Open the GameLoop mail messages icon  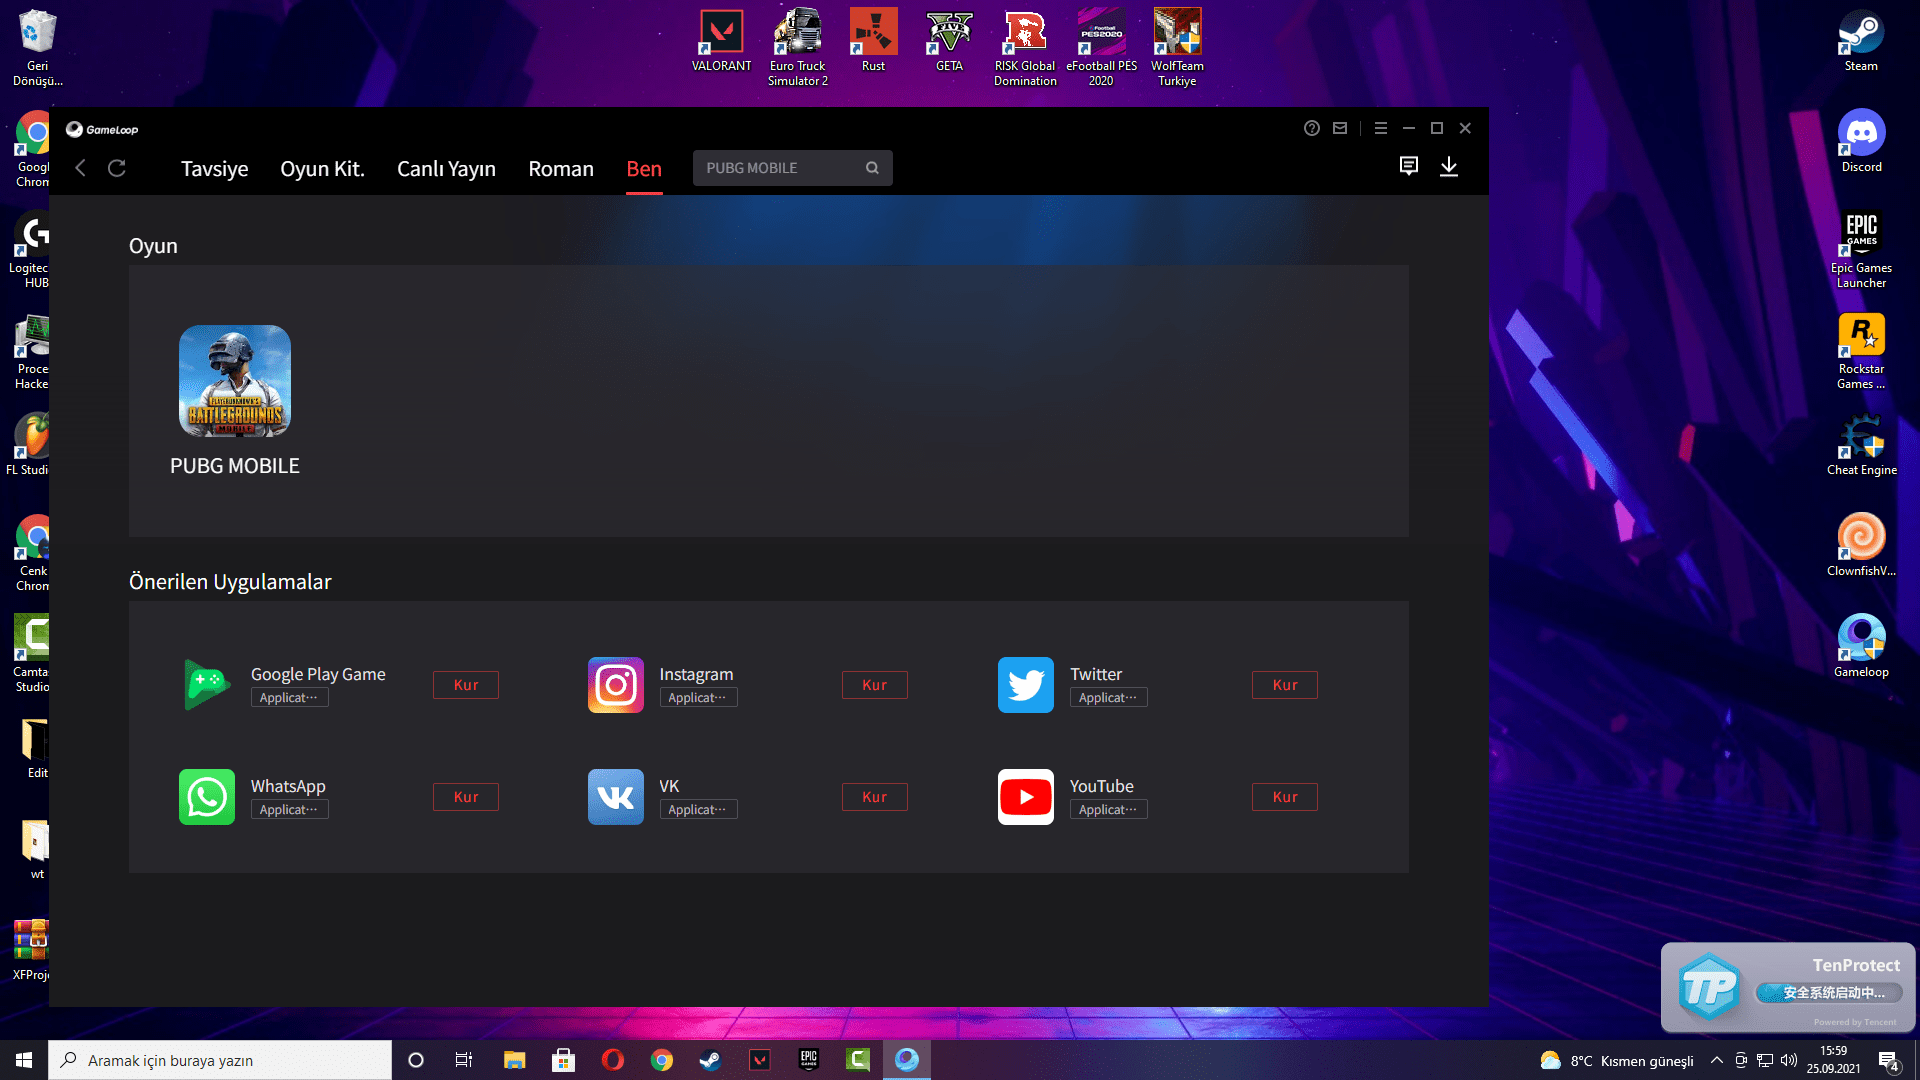click(1340, 128)
